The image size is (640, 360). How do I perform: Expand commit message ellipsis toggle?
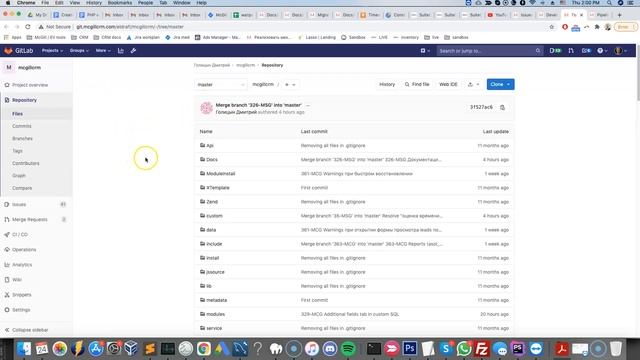click(308, 105)
